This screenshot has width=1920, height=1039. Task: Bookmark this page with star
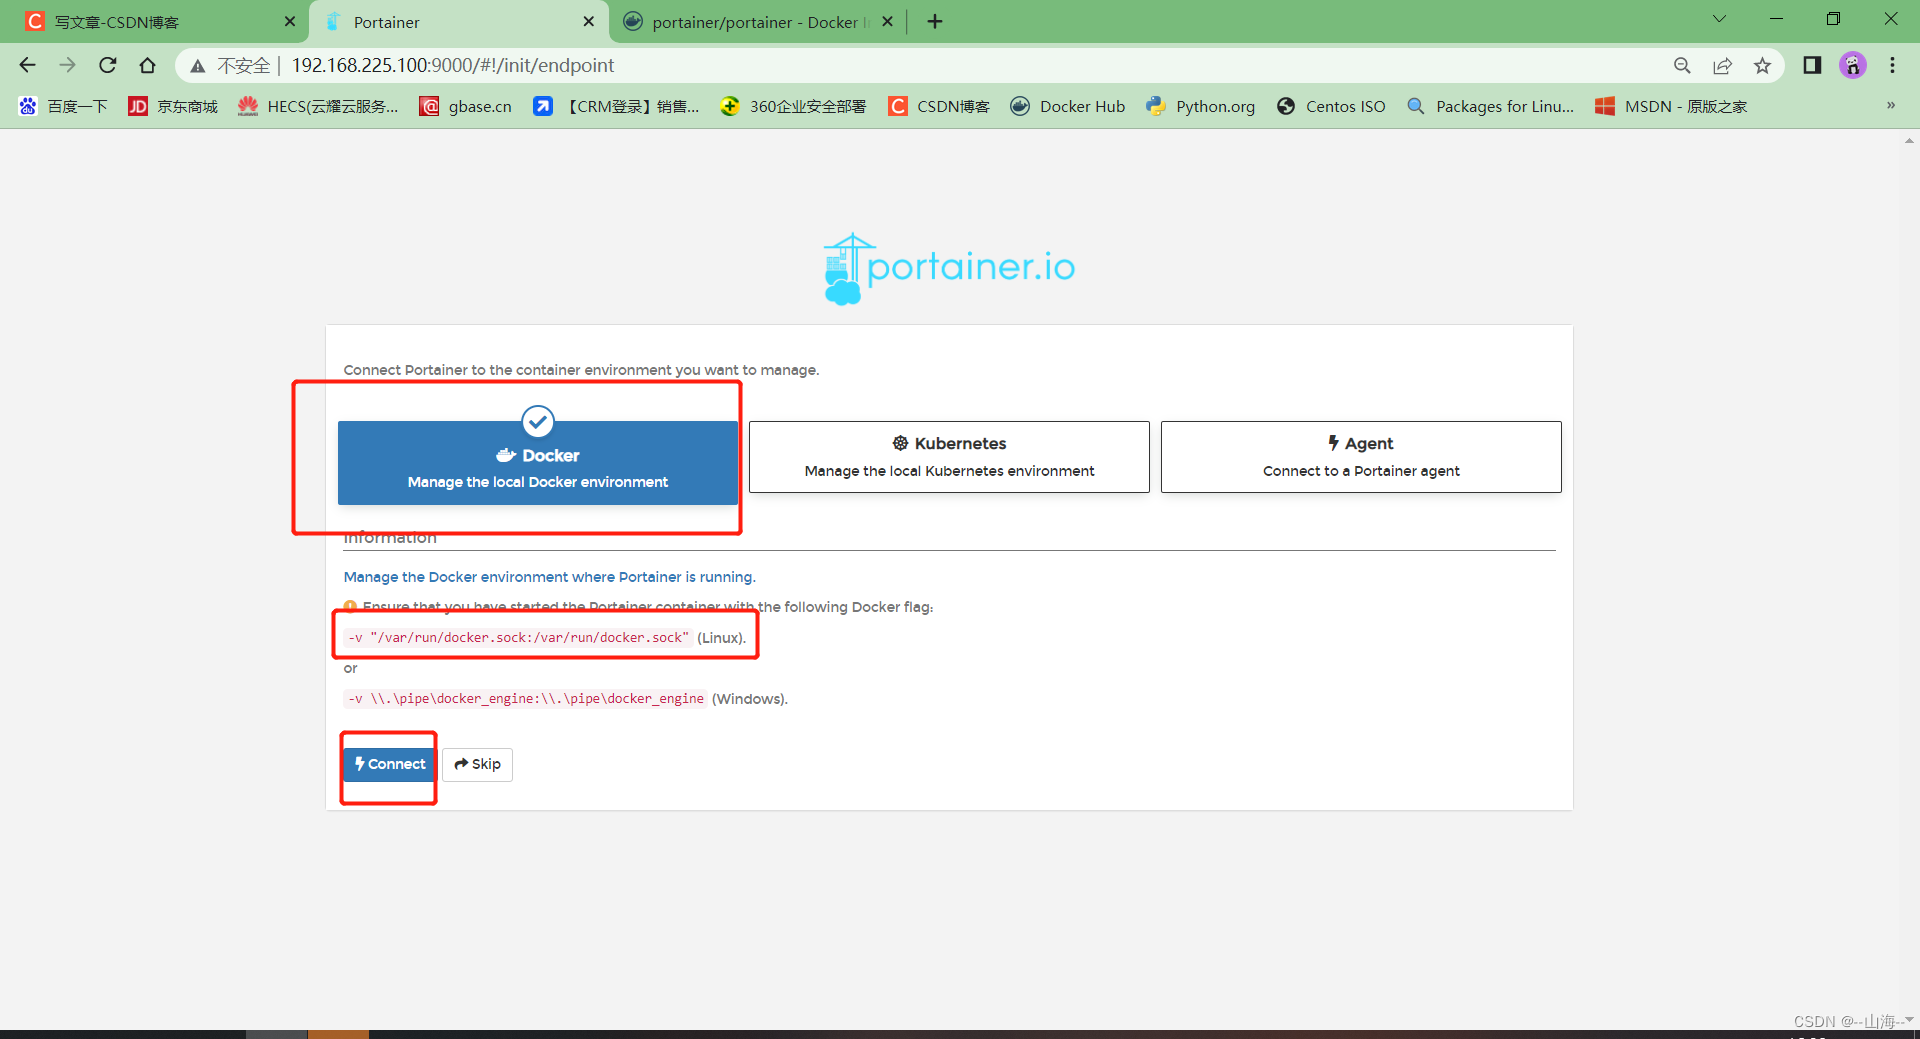click(x=1762, y=65)
